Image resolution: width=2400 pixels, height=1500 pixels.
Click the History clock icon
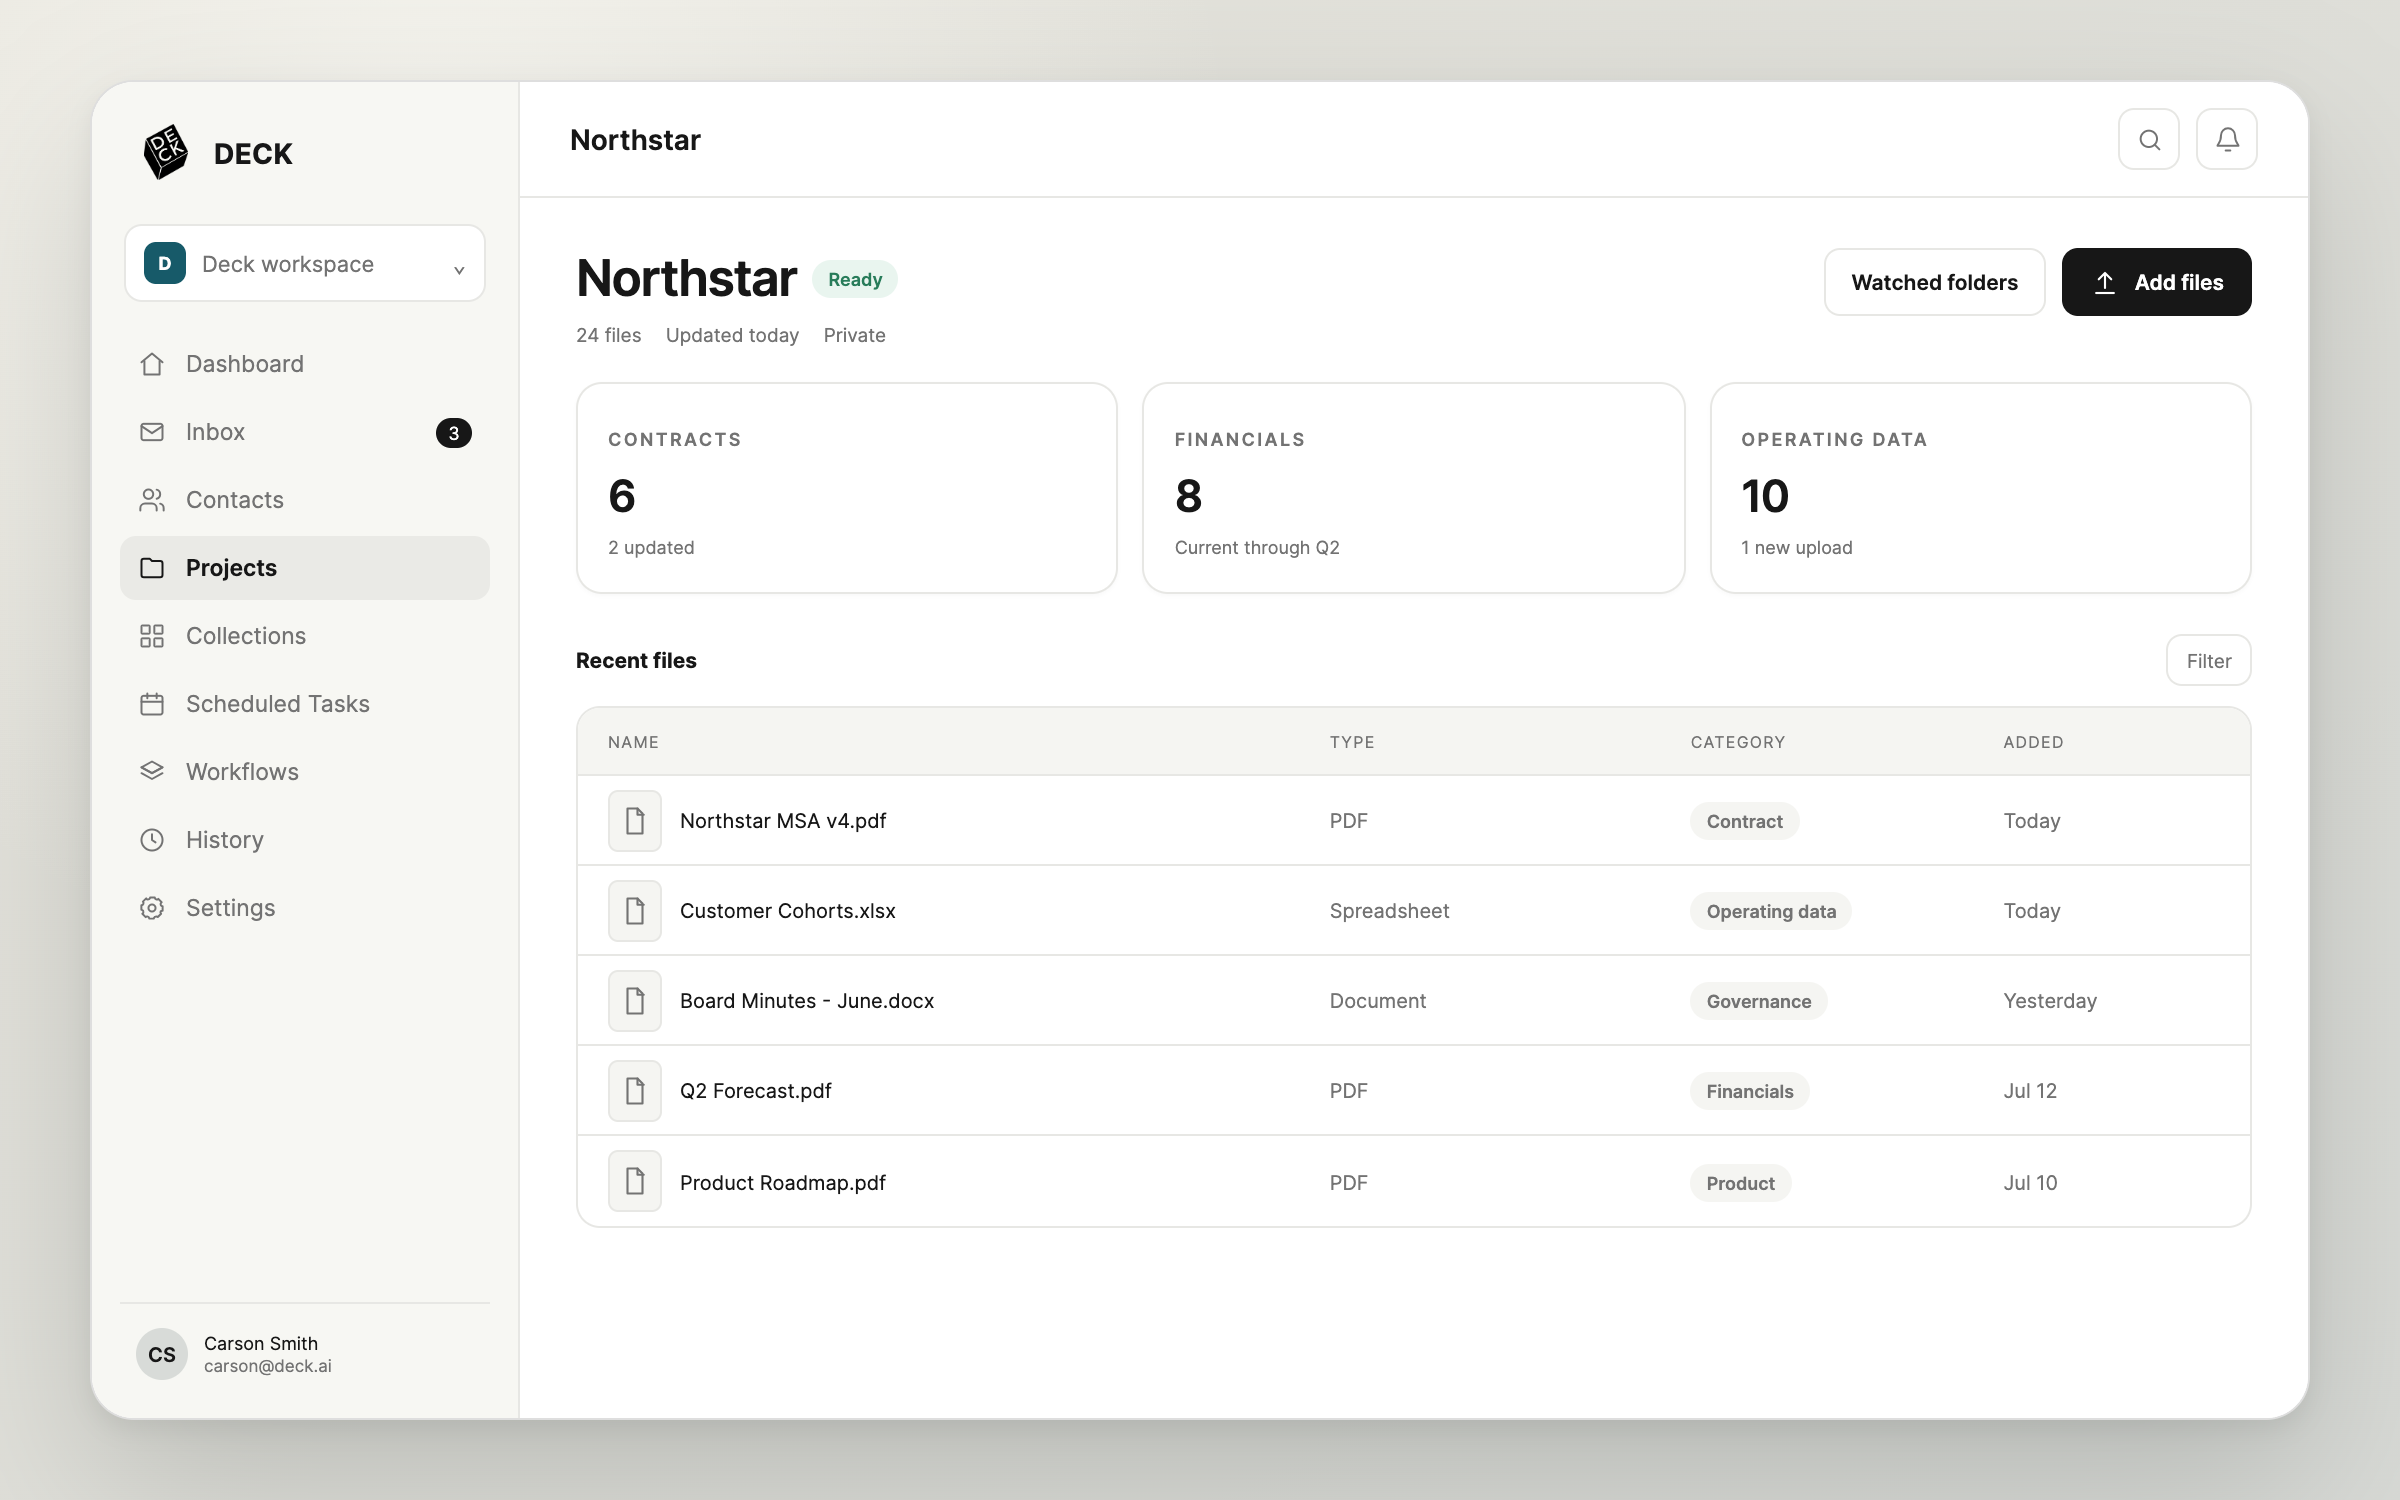152,840
